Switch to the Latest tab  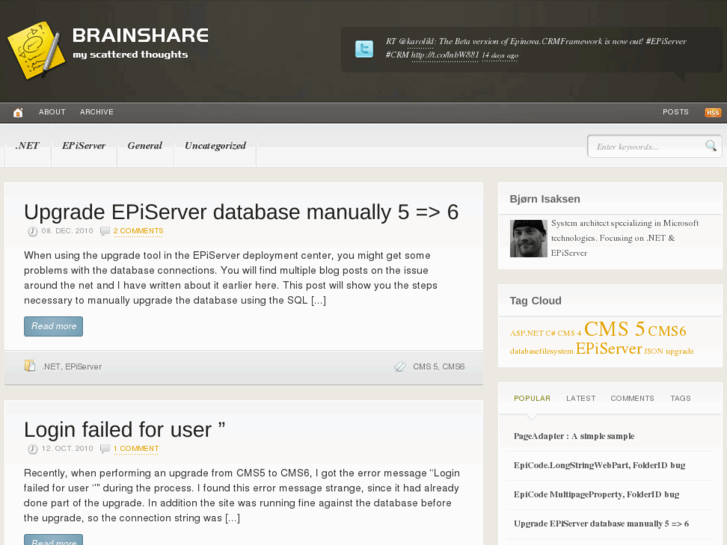[x=580, y=398]
